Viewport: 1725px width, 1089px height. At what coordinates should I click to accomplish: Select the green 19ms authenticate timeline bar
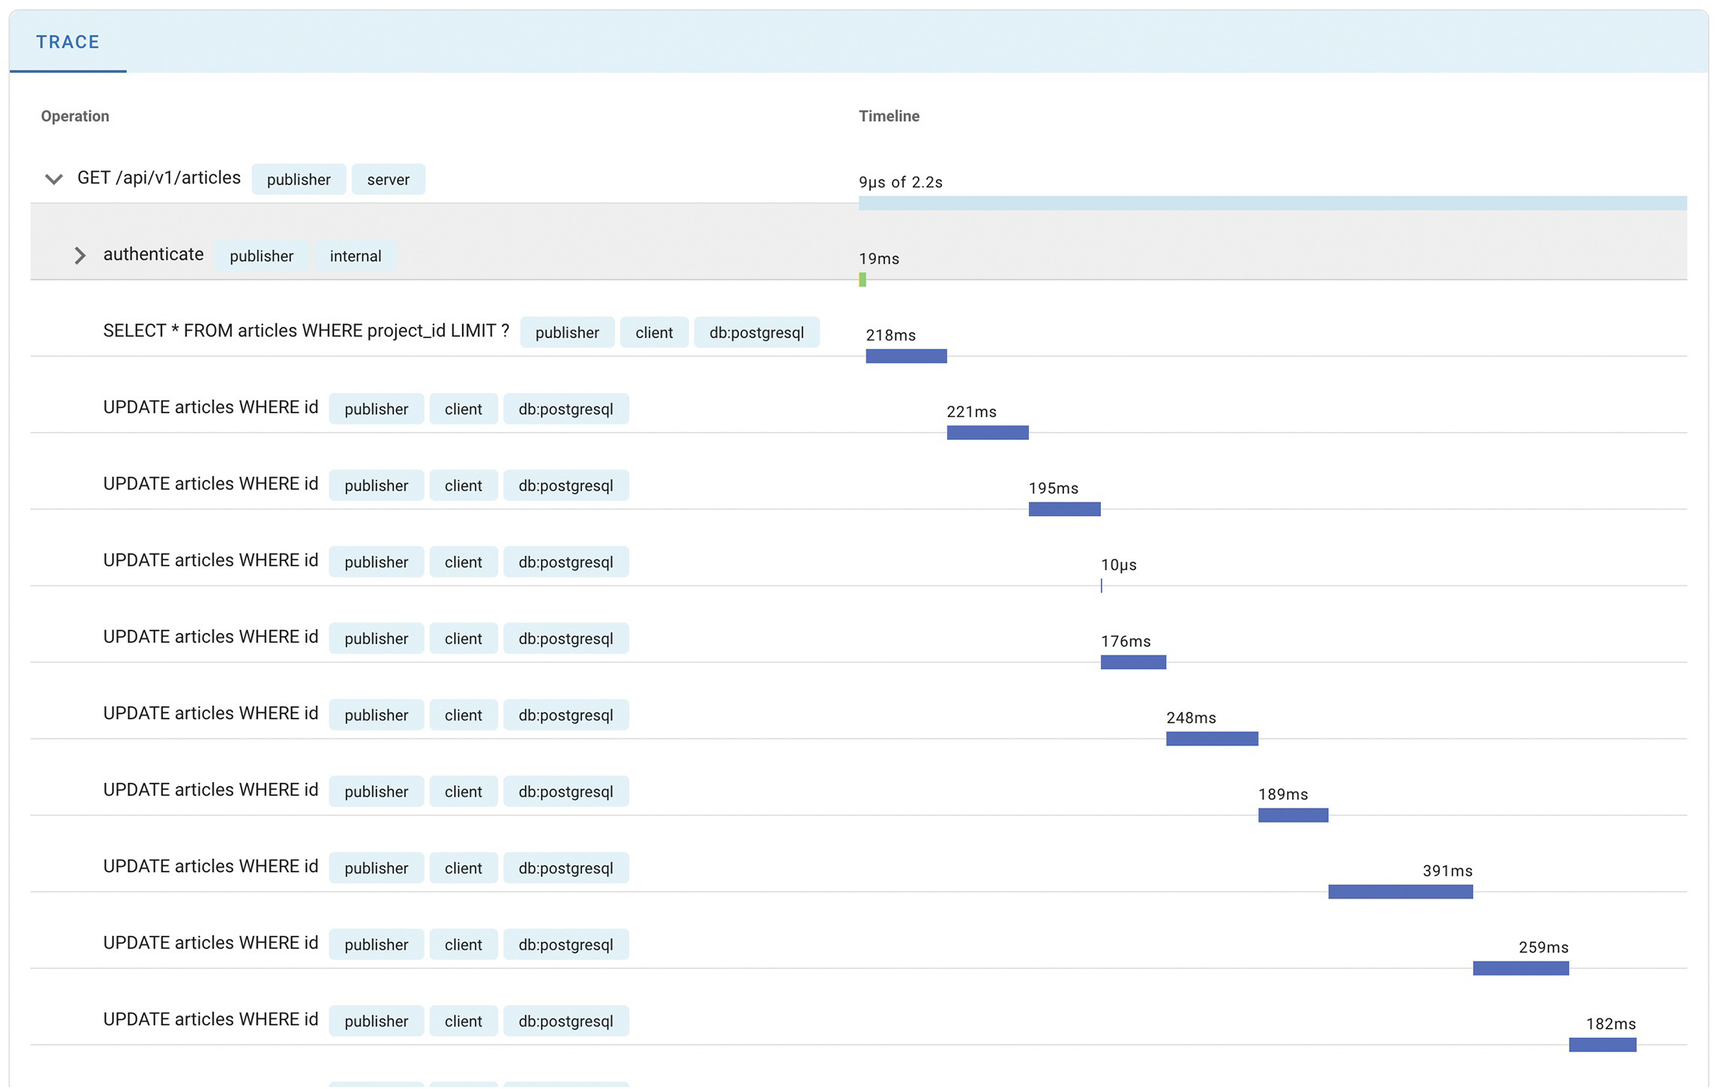coord(862,280)
